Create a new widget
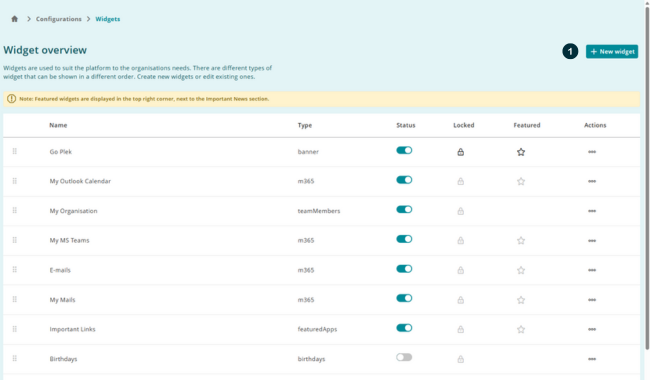This screenshot has height=380, width=650. tap(612, 51)
